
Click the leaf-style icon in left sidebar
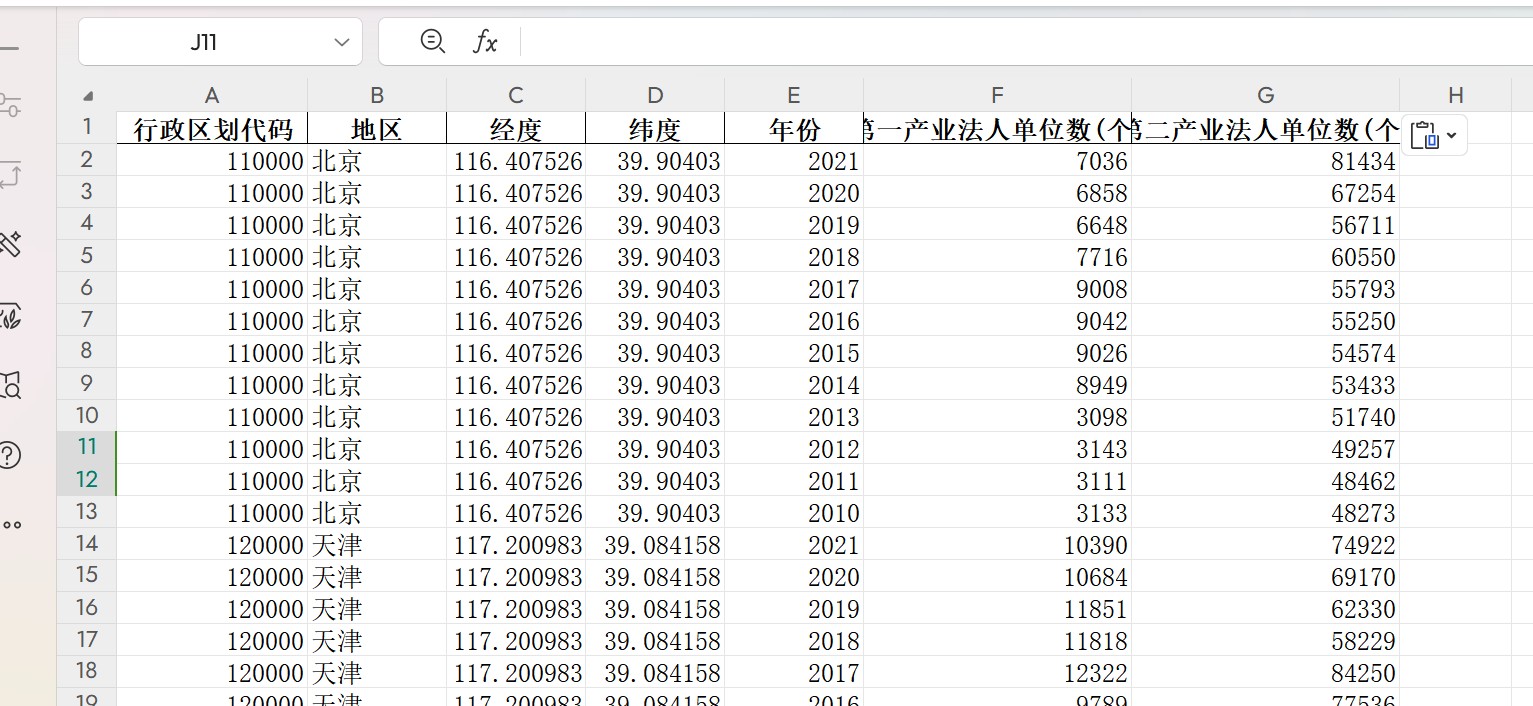tap(10, 318)
